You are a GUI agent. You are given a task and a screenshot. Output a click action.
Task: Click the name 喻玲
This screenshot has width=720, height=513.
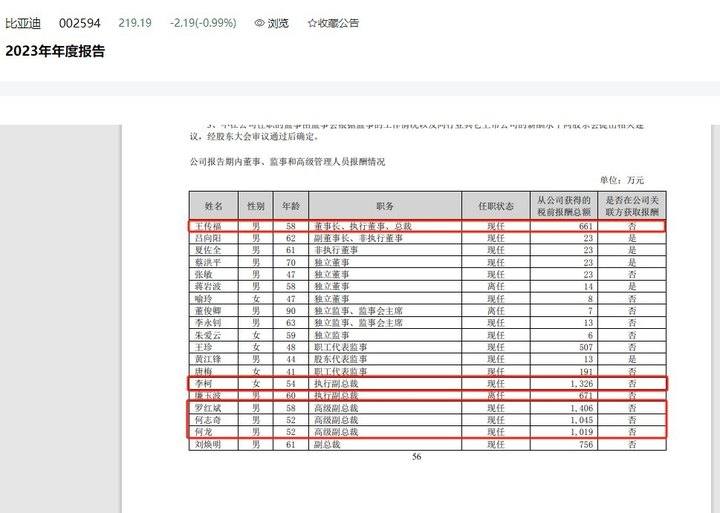point(203,299)
